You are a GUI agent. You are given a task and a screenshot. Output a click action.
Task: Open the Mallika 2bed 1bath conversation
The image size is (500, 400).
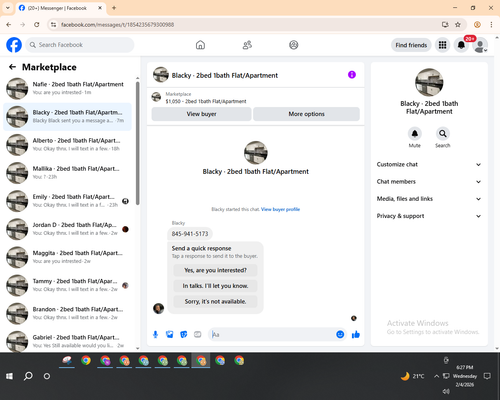coord(68,173)
